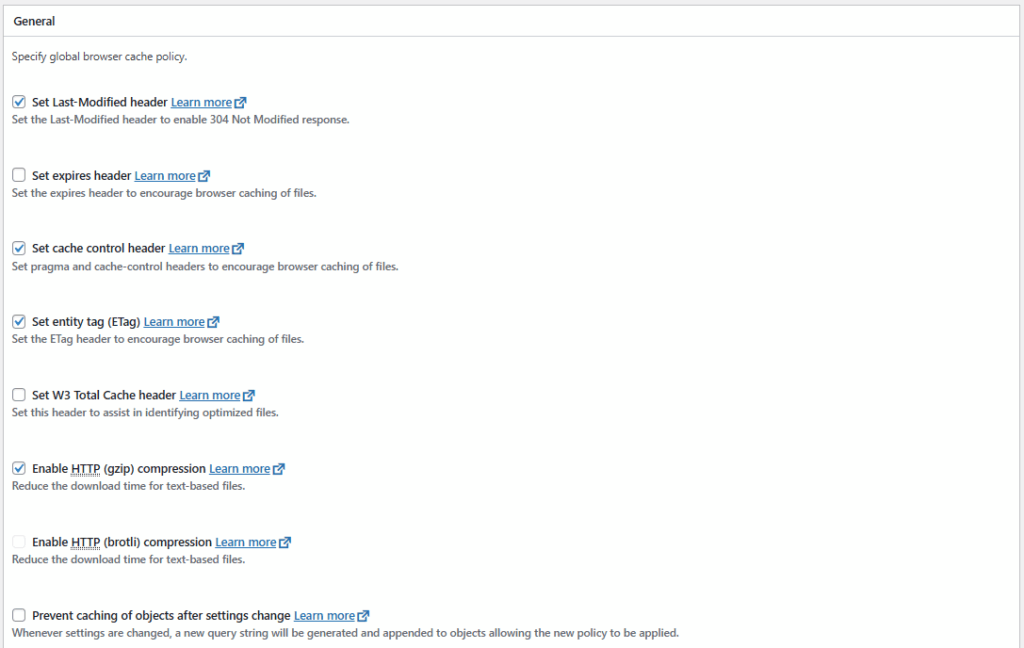Screen dimensions: 1024x648
Task: Toggle the Set entity tag (ETag) checkbox
Action: [19, 321]
